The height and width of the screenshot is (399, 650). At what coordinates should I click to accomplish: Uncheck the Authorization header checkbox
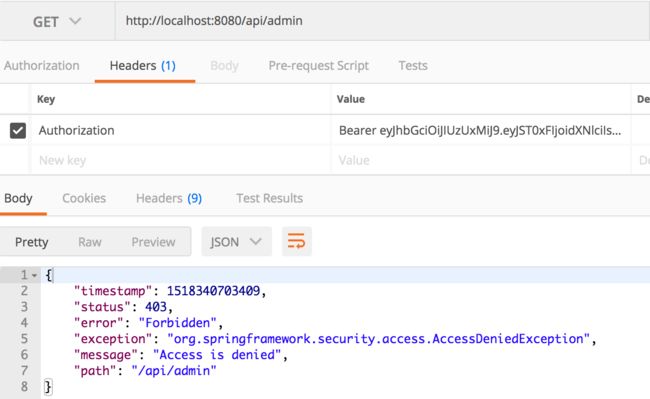pyautogui.click(x=18, y=131)
